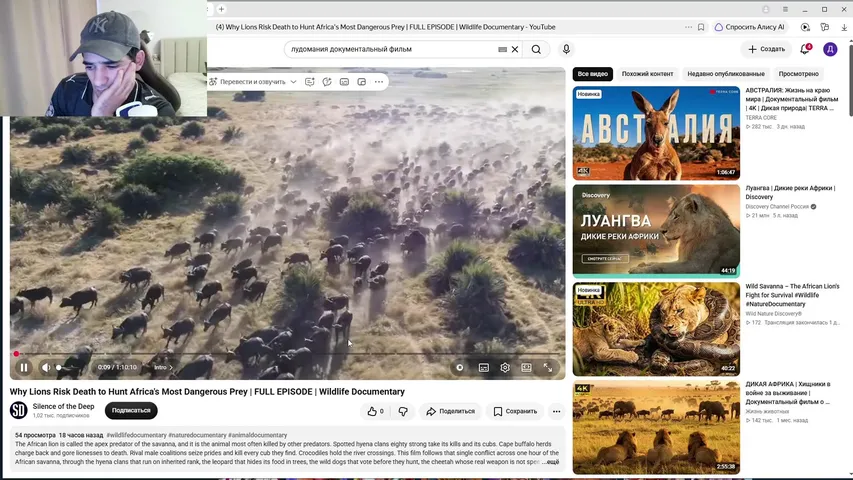
Task: Bookmark this page with the bookmark icon
Action: 701,27
